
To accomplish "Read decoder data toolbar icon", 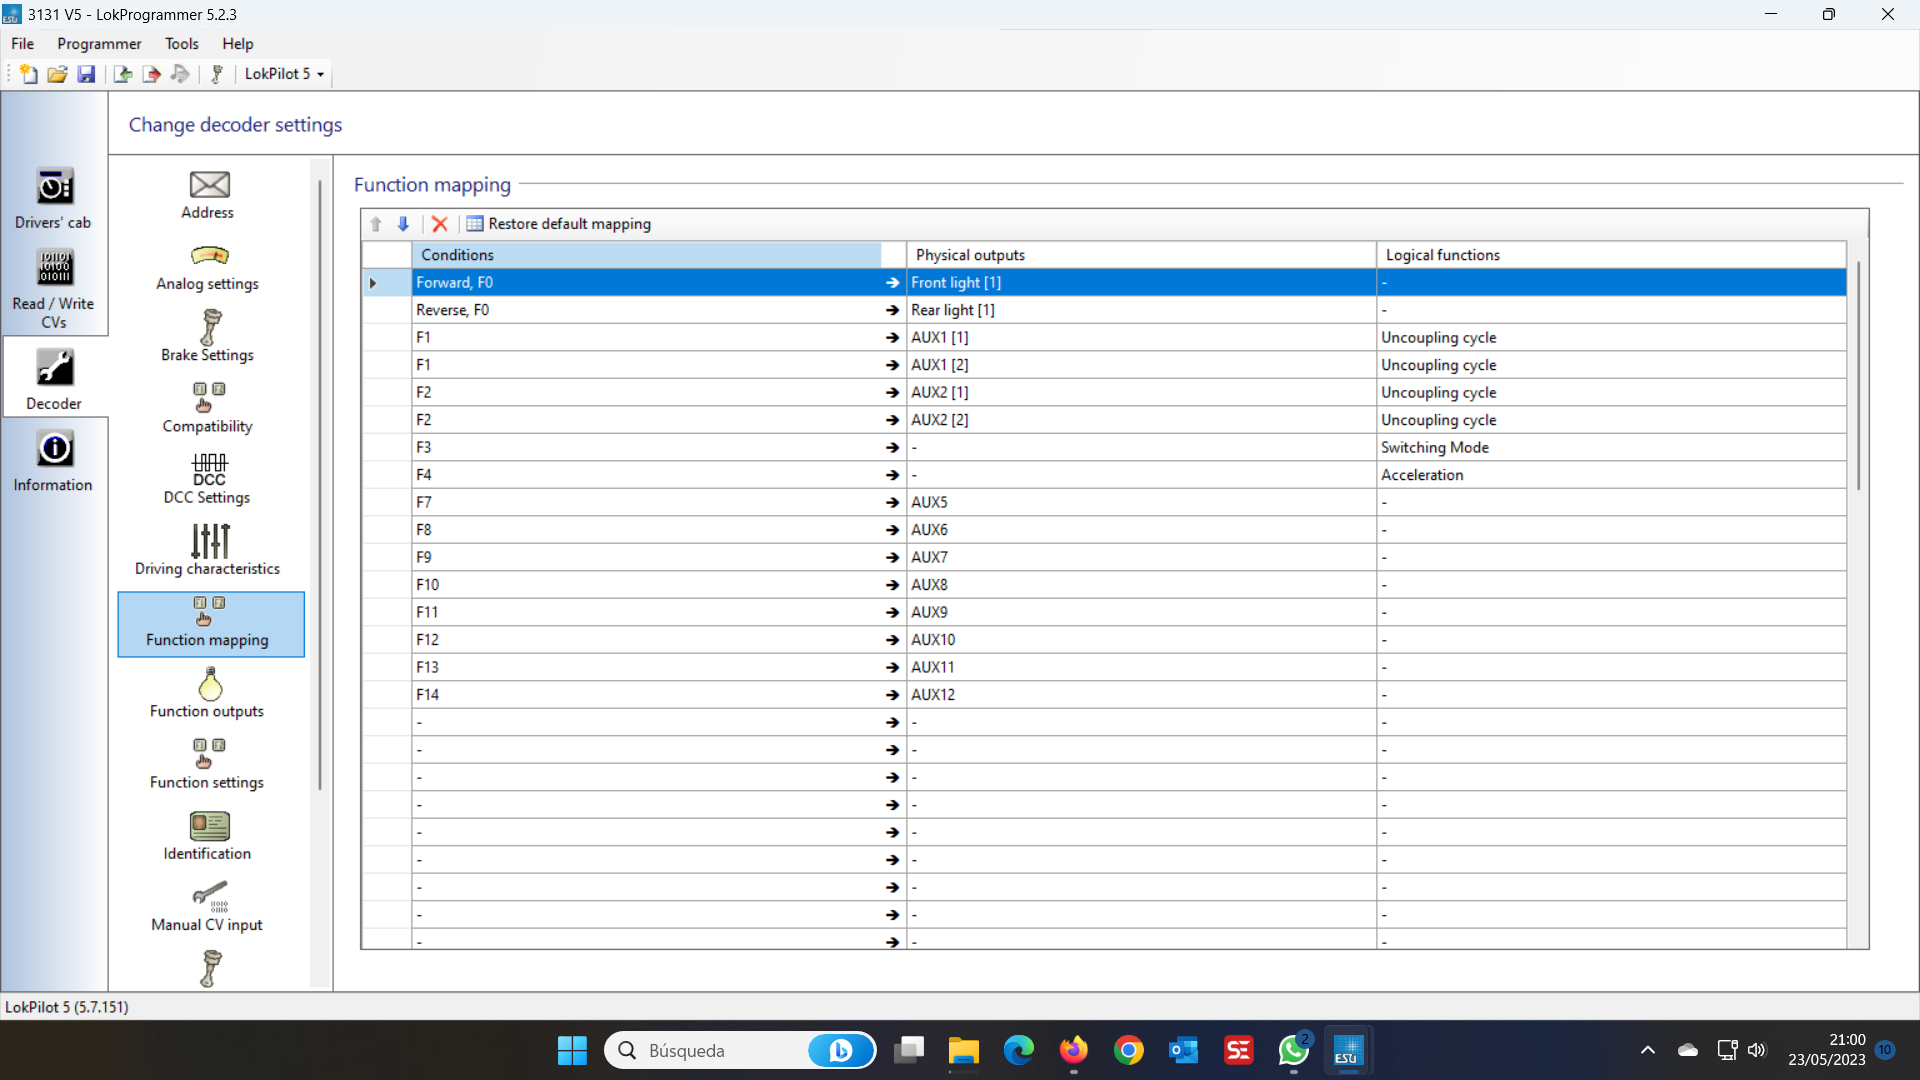I will tap(123, 74).
